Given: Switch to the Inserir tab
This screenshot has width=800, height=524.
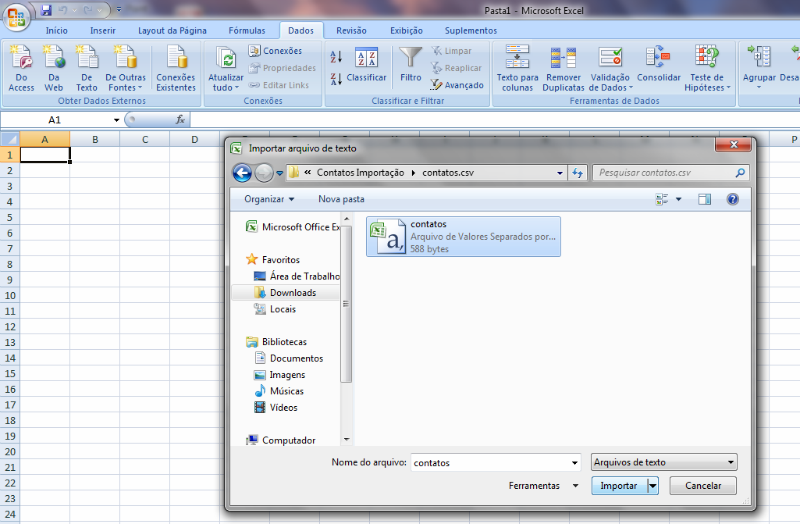Looking at the screenshot, I should coord(103,31).
